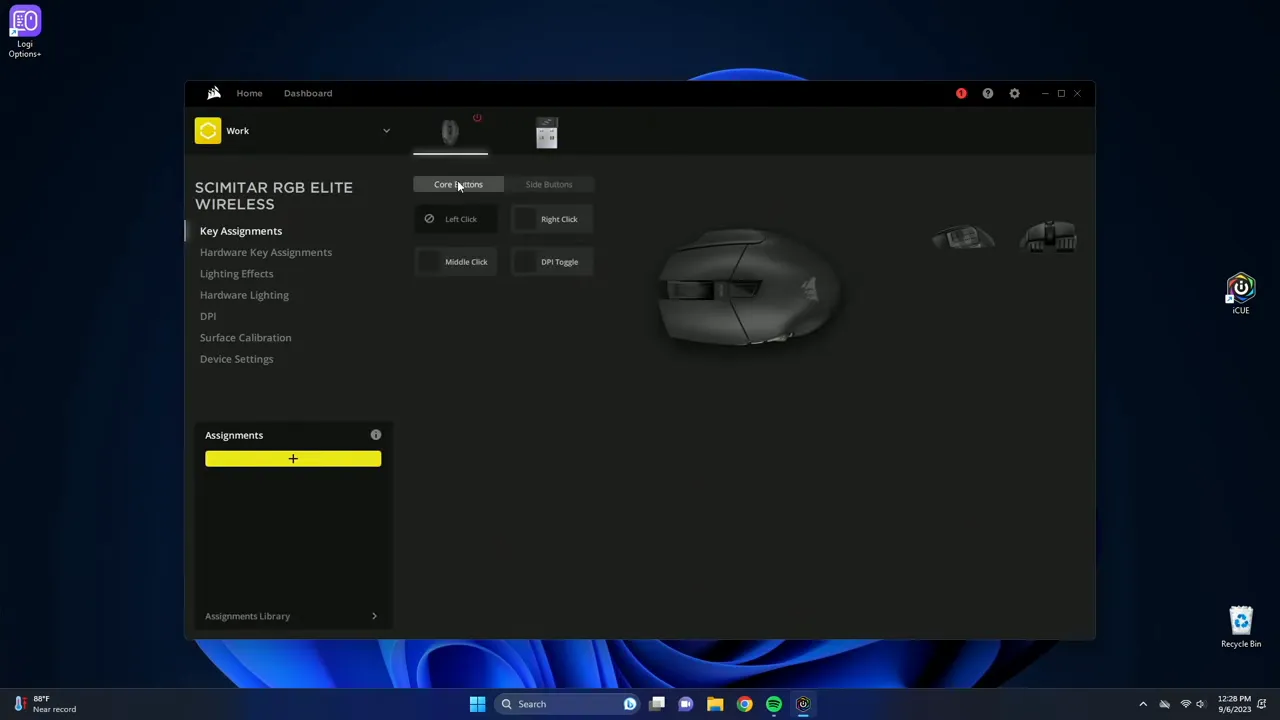Open File Explorer from the taskbar
Viewport: 1280px width, 720px height.
(x=715, y=704)
